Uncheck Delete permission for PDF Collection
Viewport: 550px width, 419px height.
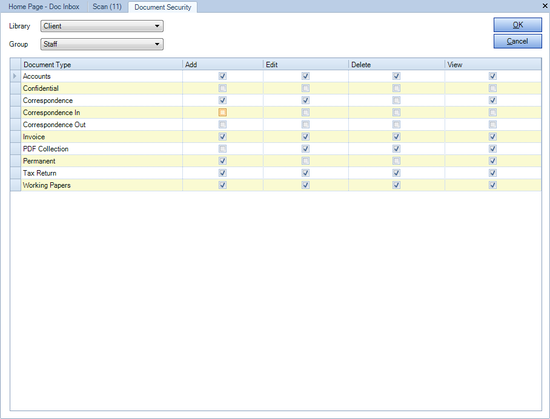(396, 149)
